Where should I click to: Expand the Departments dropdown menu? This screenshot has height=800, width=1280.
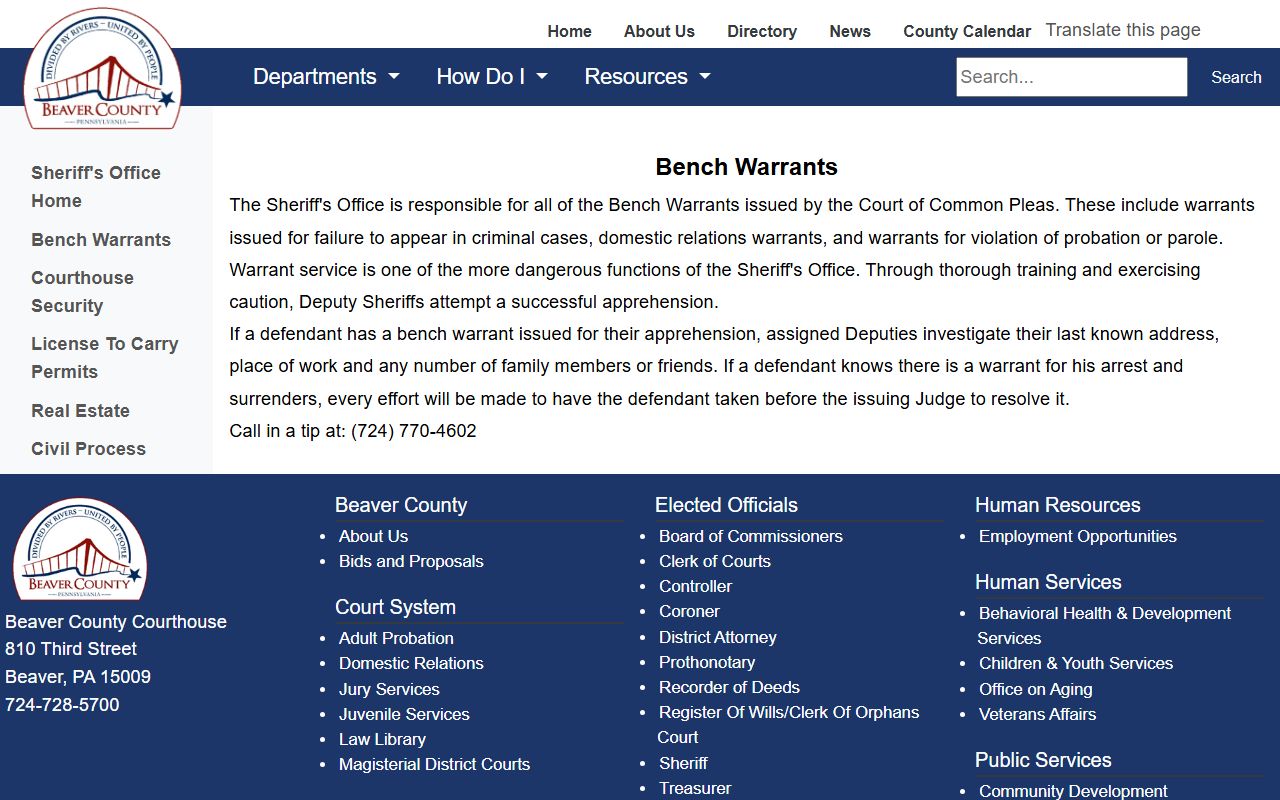[x=326, y=77]
